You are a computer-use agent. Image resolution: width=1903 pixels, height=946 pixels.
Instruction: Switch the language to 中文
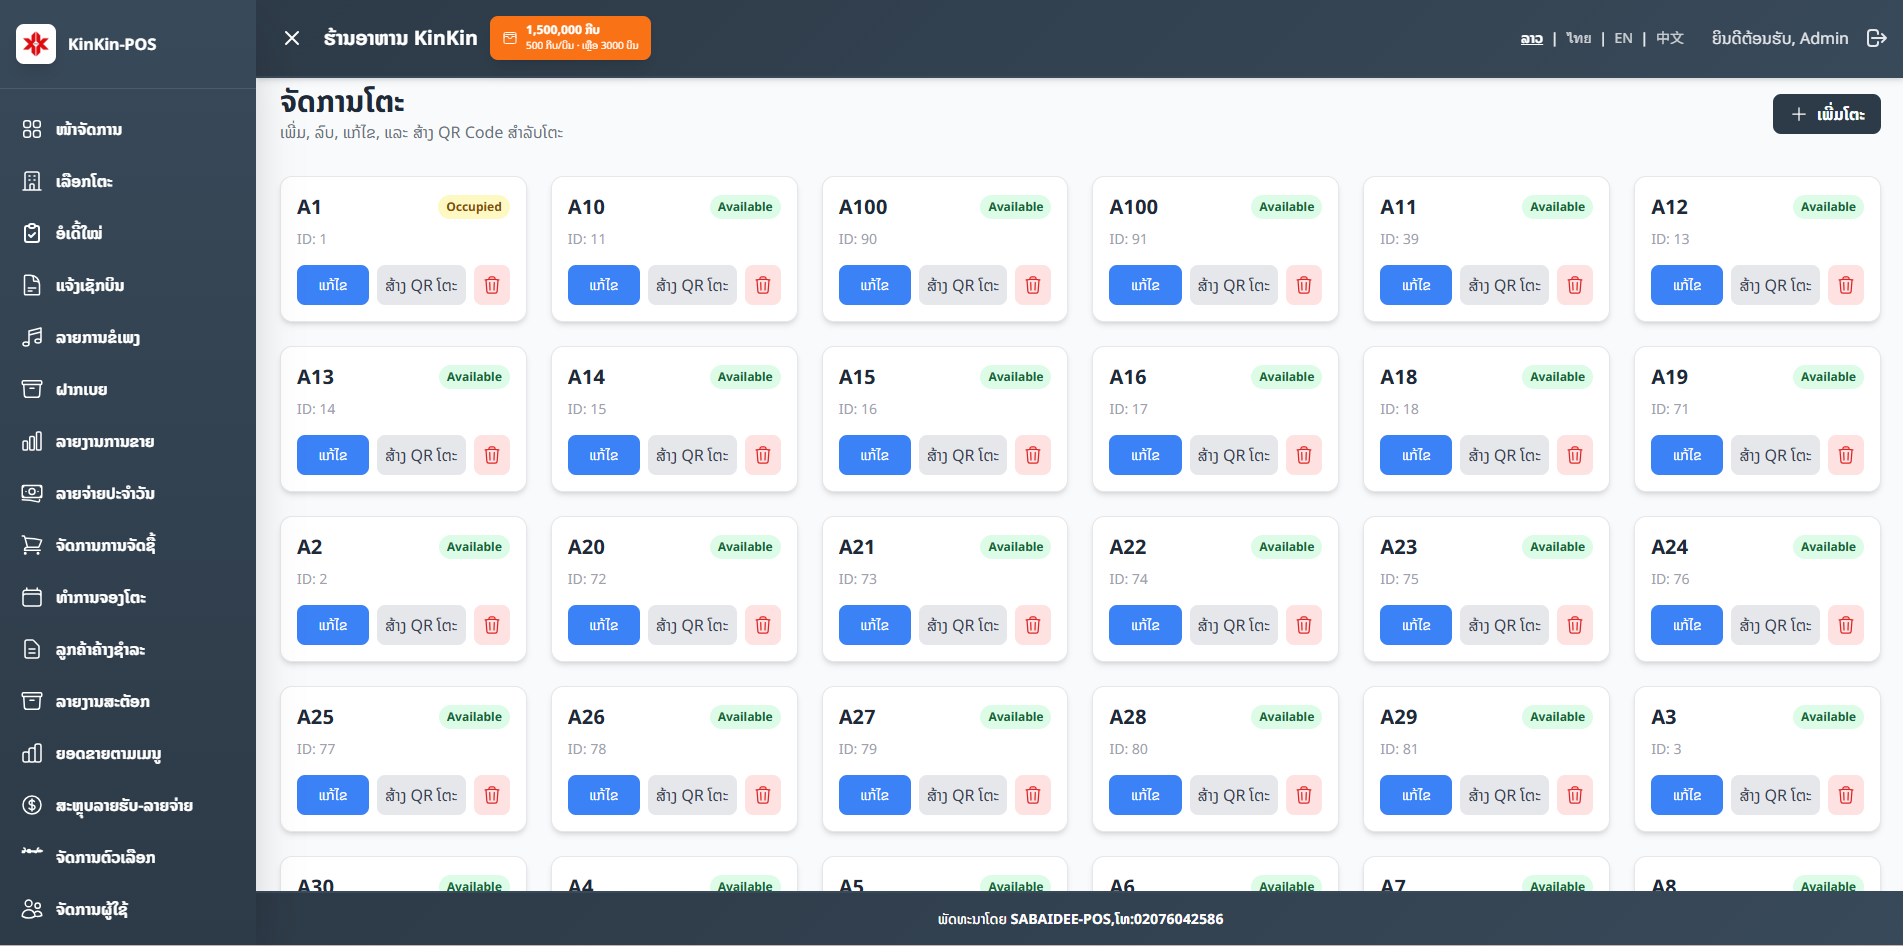tap(1669, 38)
